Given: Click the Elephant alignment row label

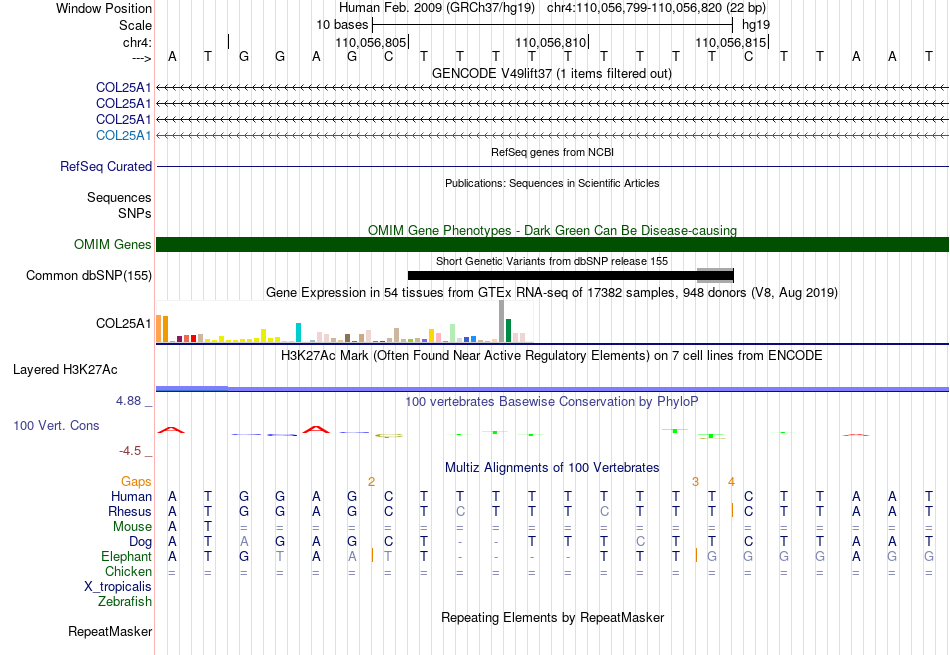Looking at the screenshot, I should tap(126, 557).
